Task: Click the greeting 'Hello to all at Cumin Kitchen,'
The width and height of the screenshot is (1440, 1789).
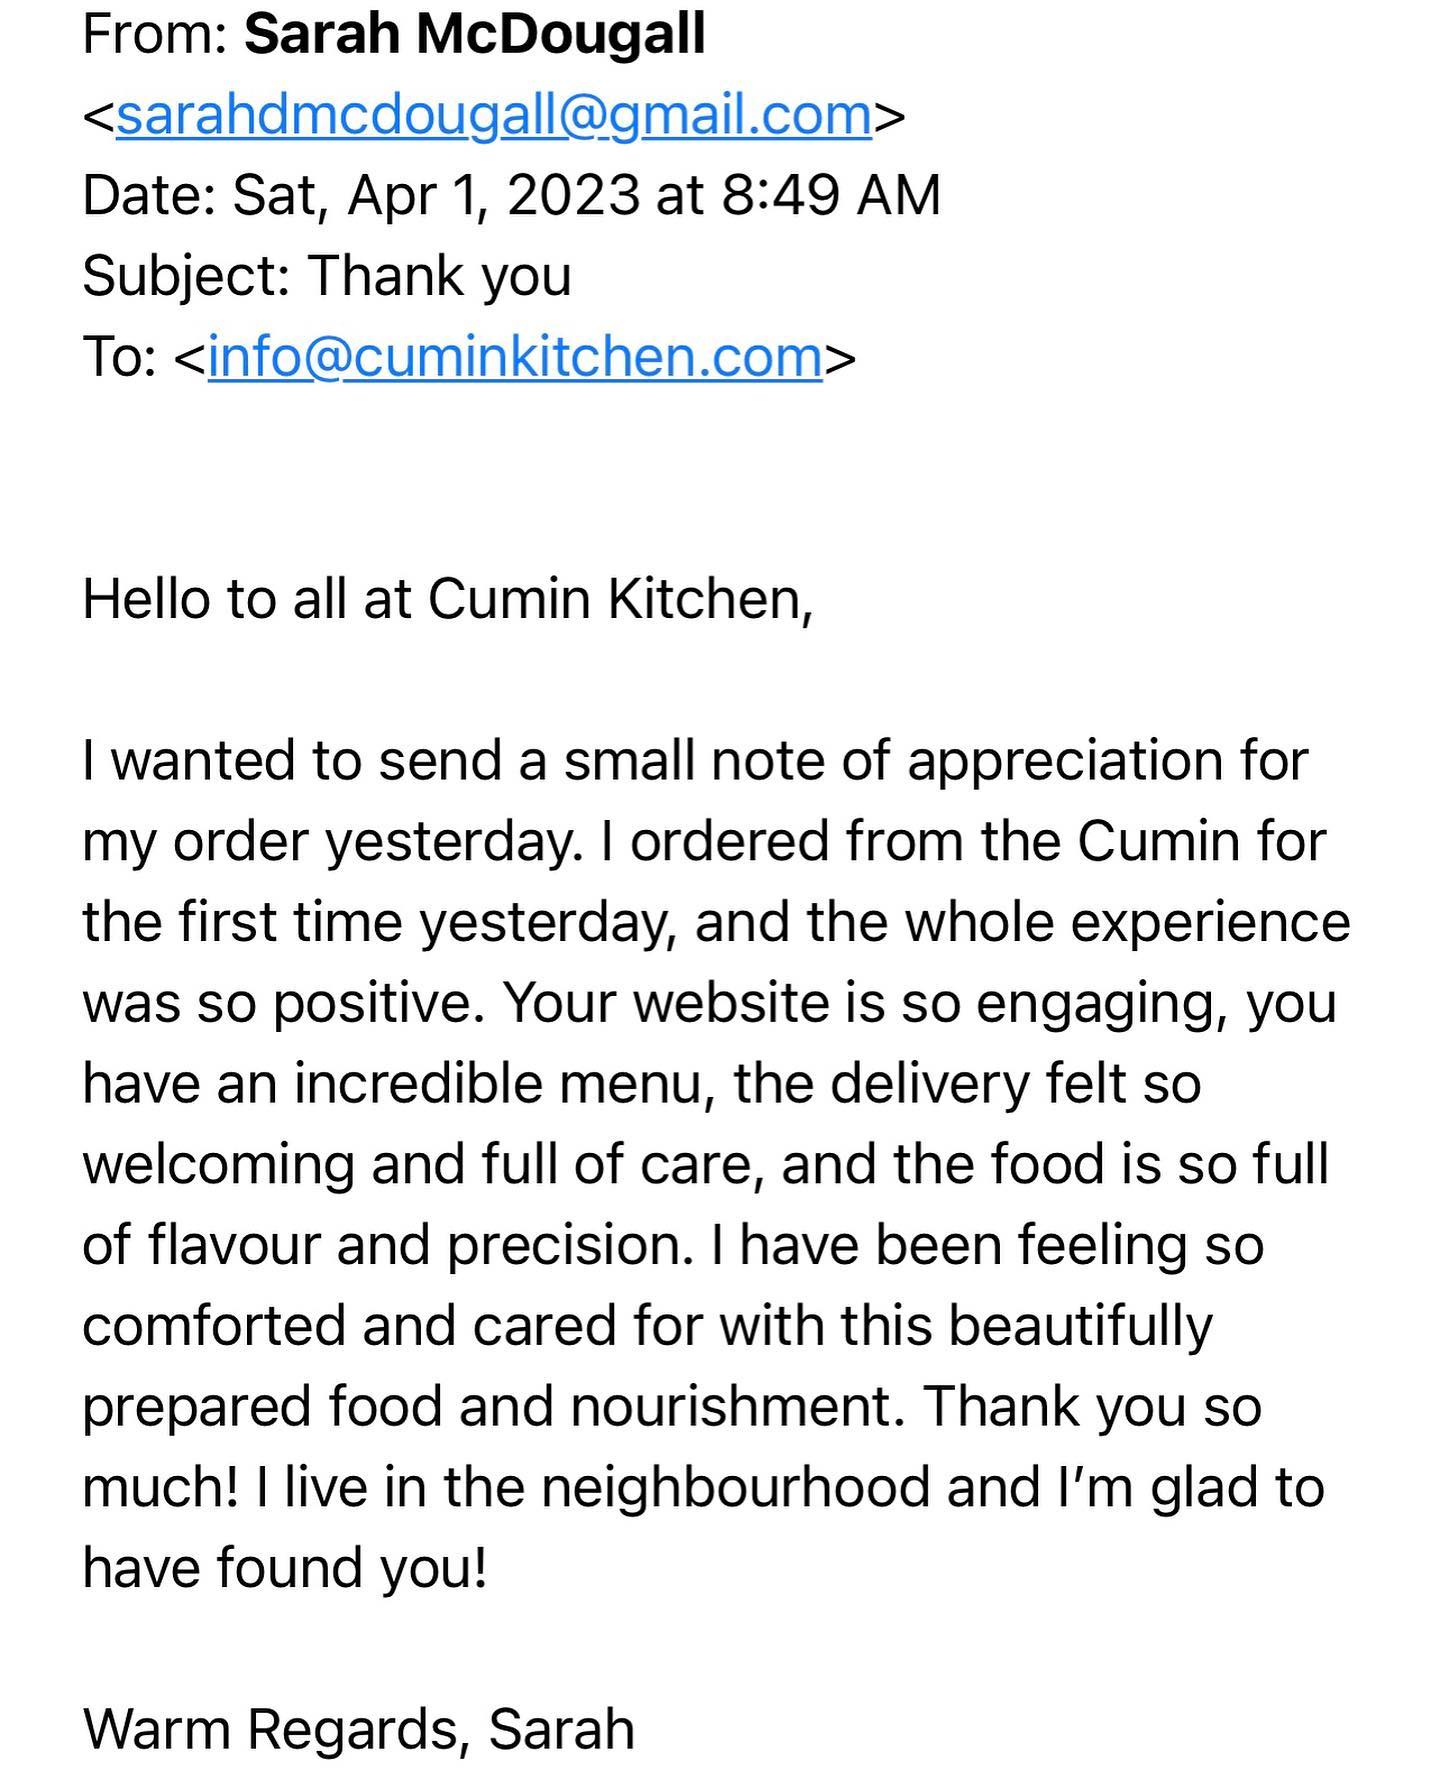Action: coord(448,600)
